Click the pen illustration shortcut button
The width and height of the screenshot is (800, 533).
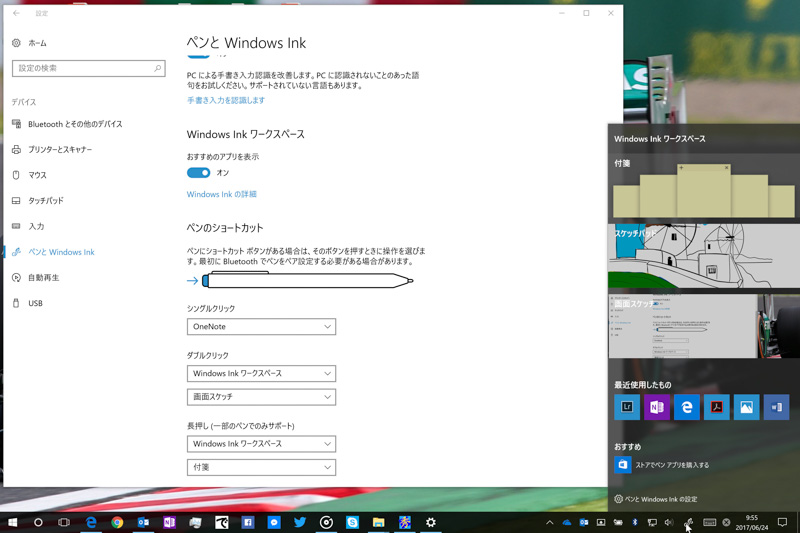pos(206,280)
